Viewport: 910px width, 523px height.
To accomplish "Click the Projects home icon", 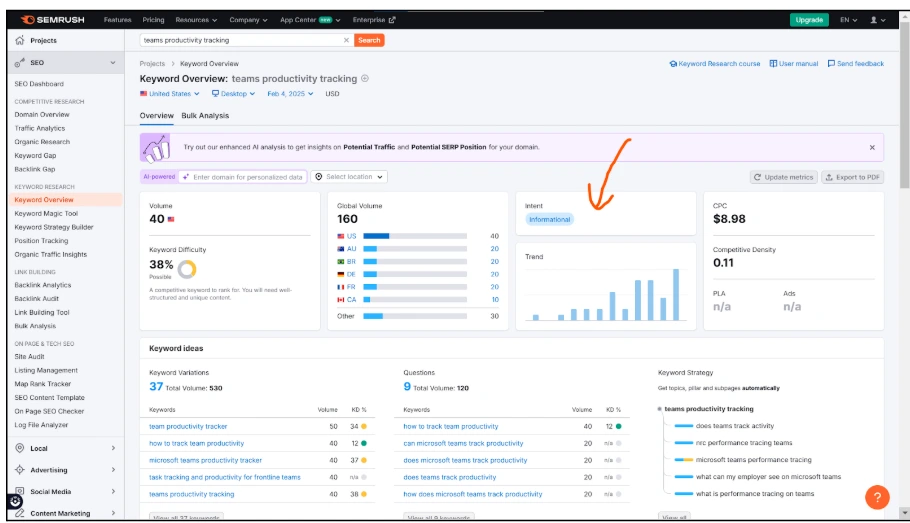I will pyautogui.click(x=20, y=40).
